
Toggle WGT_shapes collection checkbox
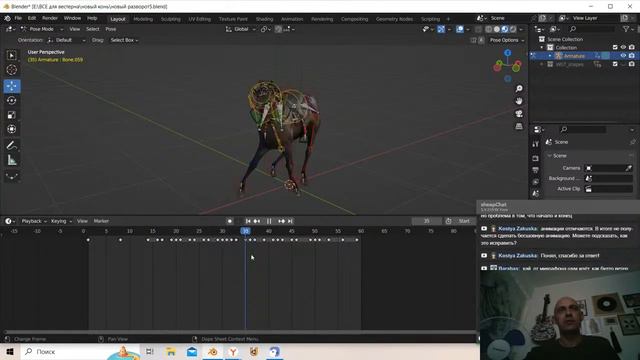tap(615, 64)
